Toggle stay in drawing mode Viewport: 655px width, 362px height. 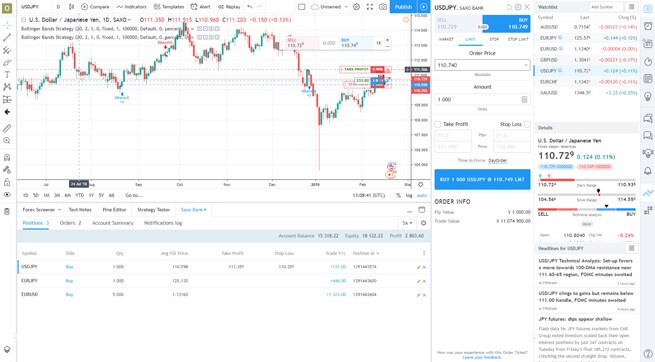click(7, 170)
